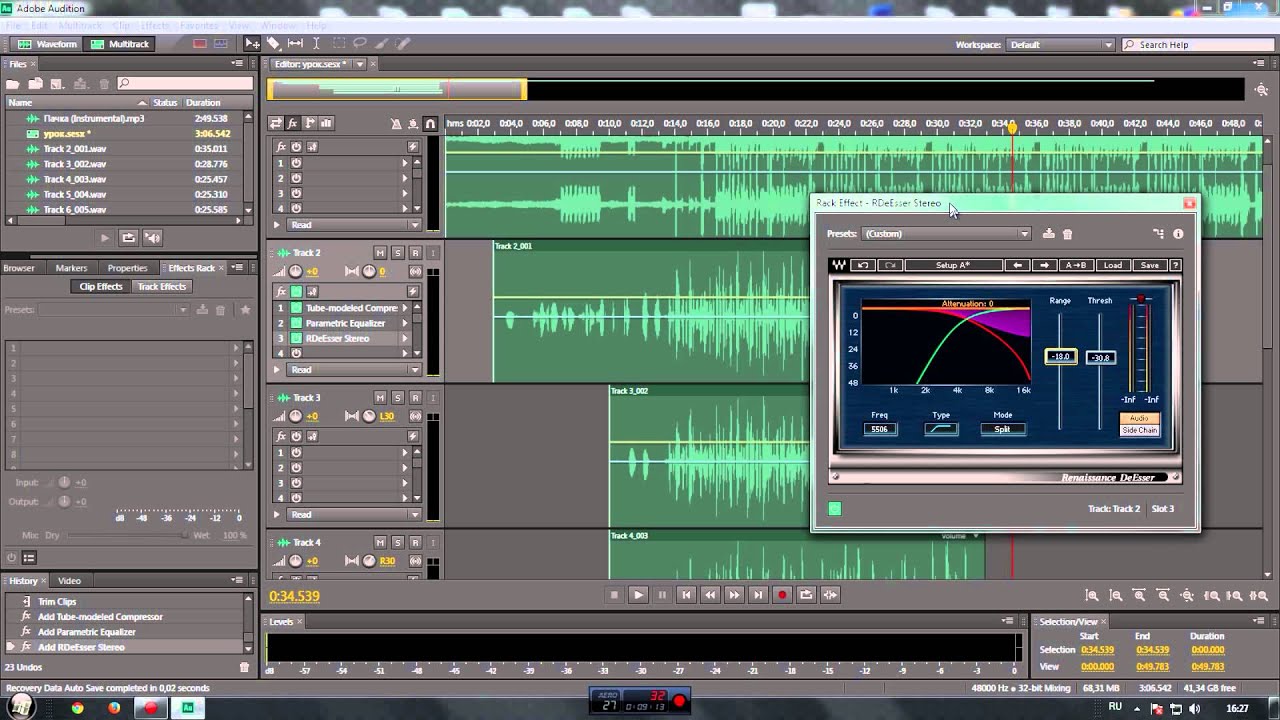Click the EQ bars icon above tracks
This screenshot has width=1280, height=720.
pos(327,123)
